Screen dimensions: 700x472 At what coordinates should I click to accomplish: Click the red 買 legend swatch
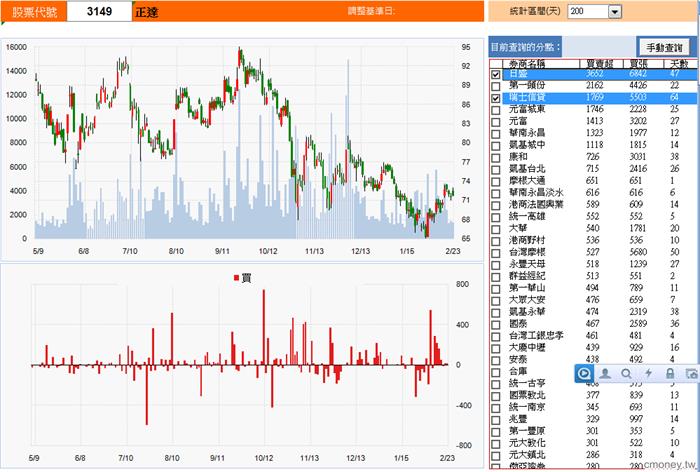pos(236,277)
